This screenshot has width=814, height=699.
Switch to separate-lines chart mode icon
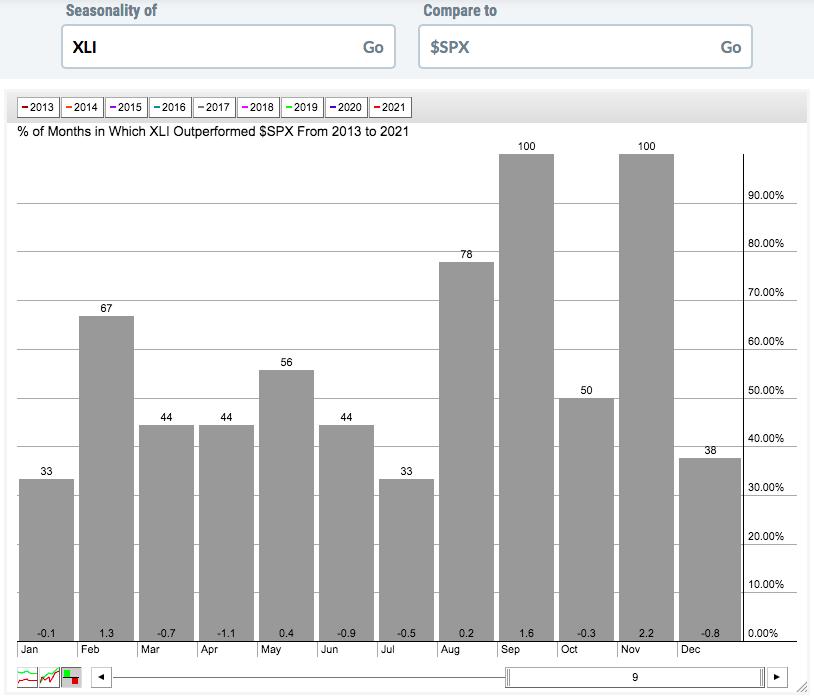coord(27,677)
